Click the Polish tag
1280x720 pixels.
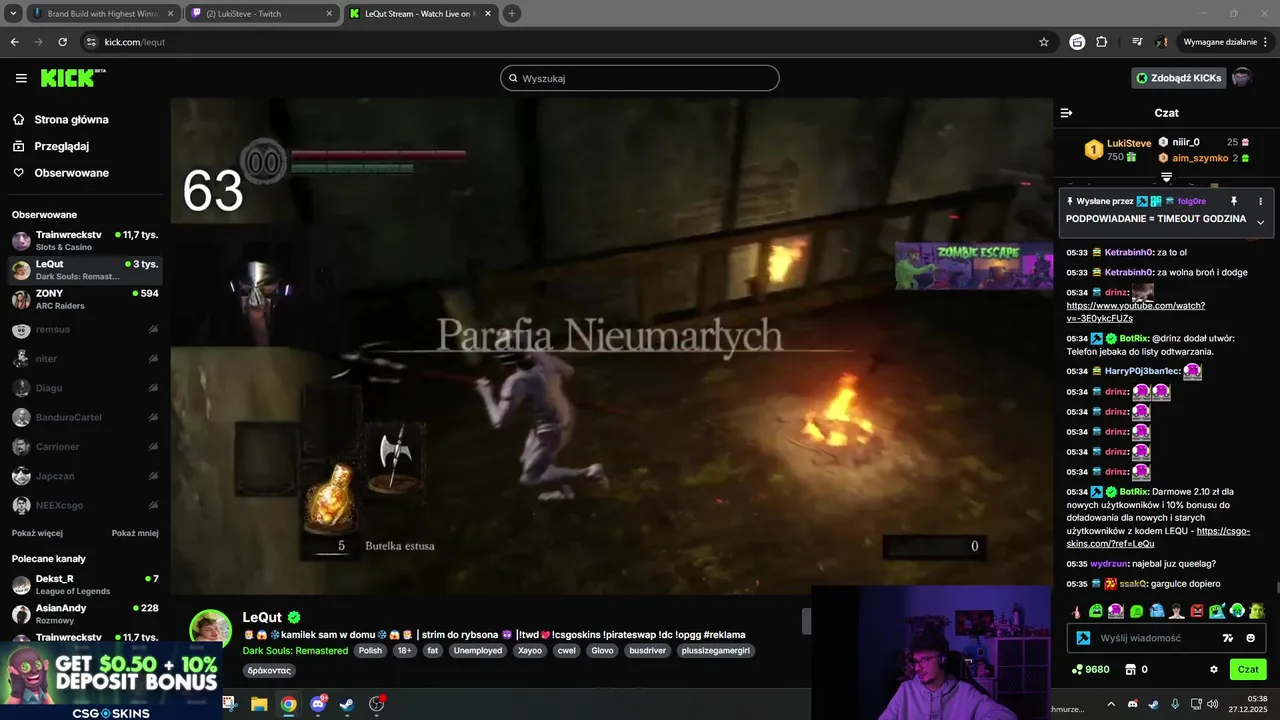click(x=370, y=650)
